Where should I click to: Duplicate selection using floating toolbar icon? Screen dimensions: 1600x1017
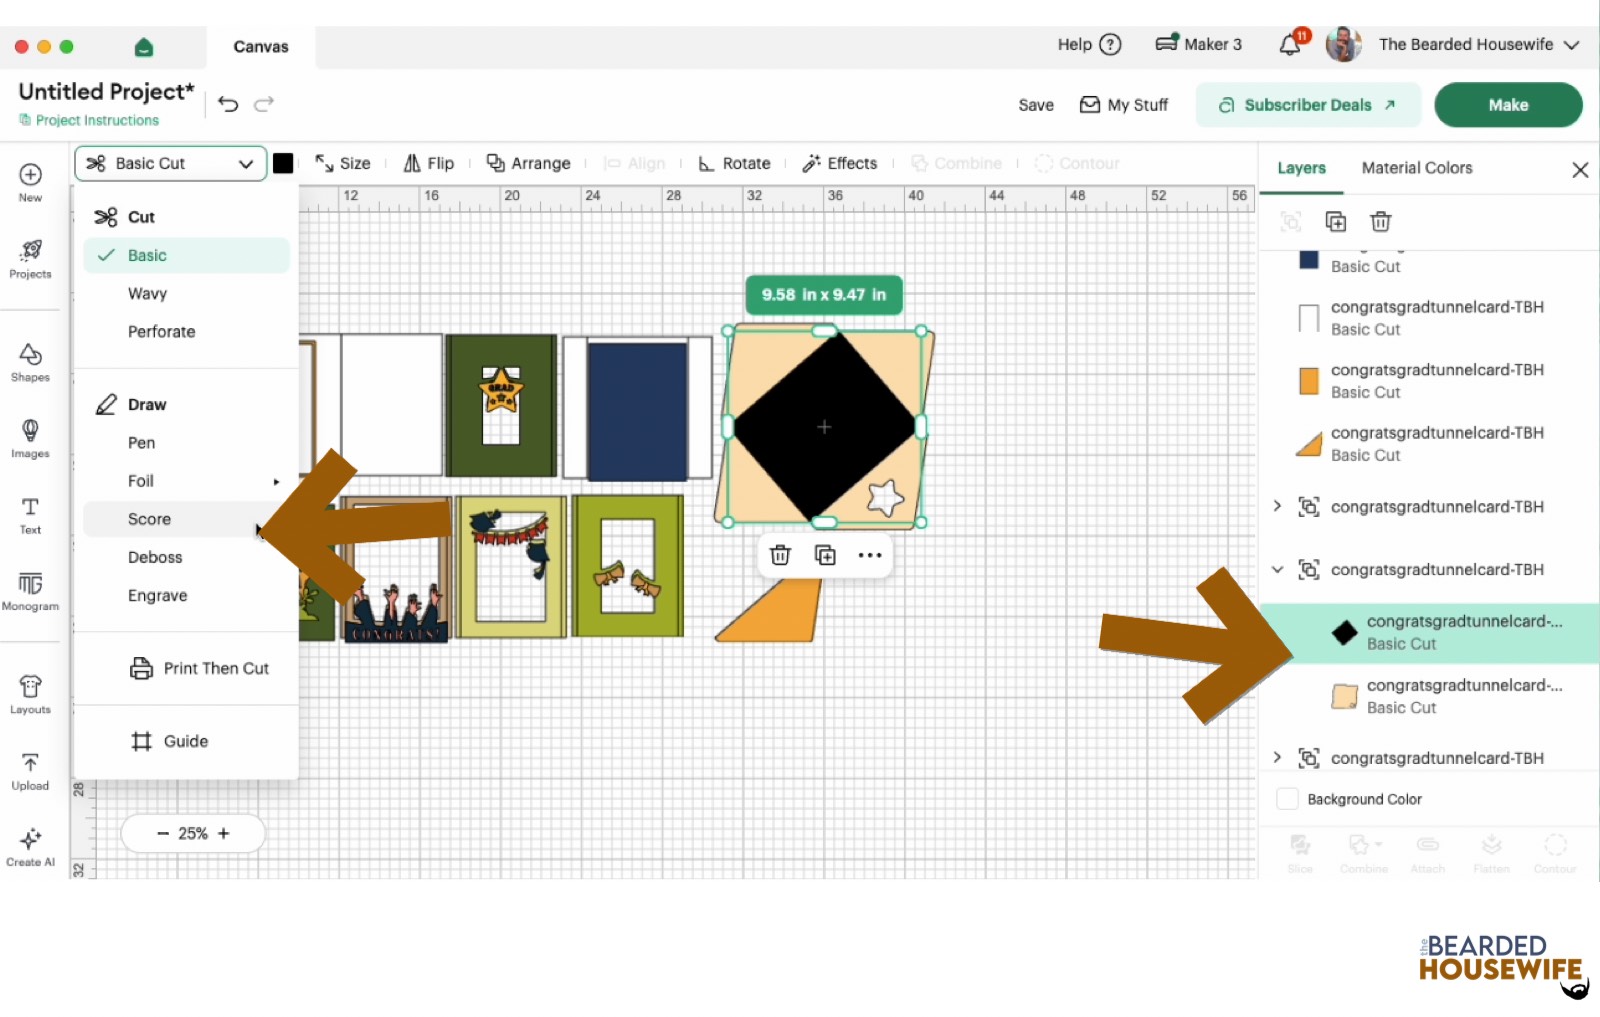pos(825,555)
